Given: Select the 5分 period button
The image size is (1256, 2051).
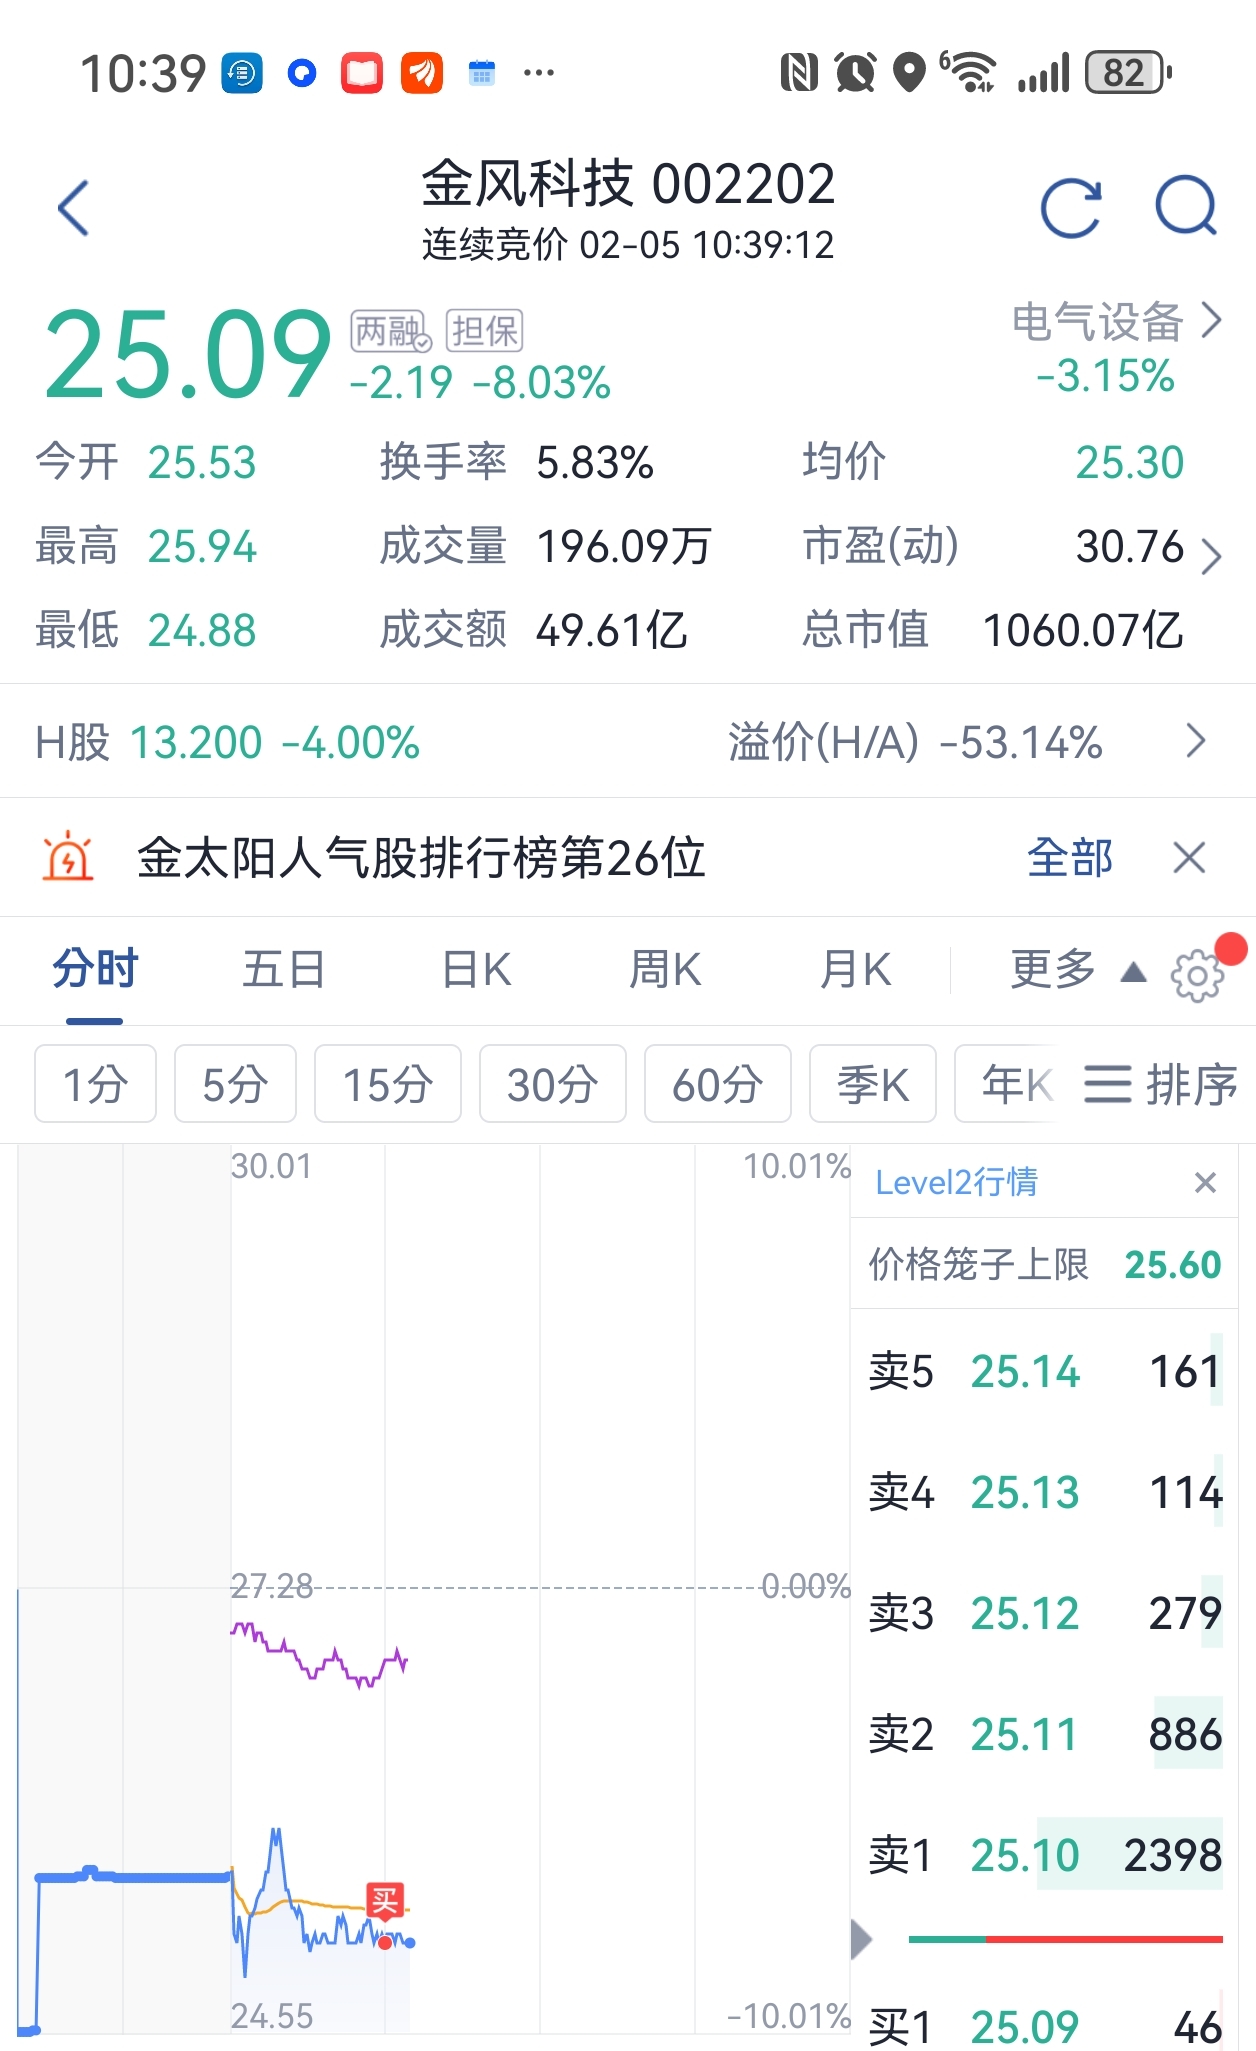Looking at the screenshot, I should tap(235, 1084).
